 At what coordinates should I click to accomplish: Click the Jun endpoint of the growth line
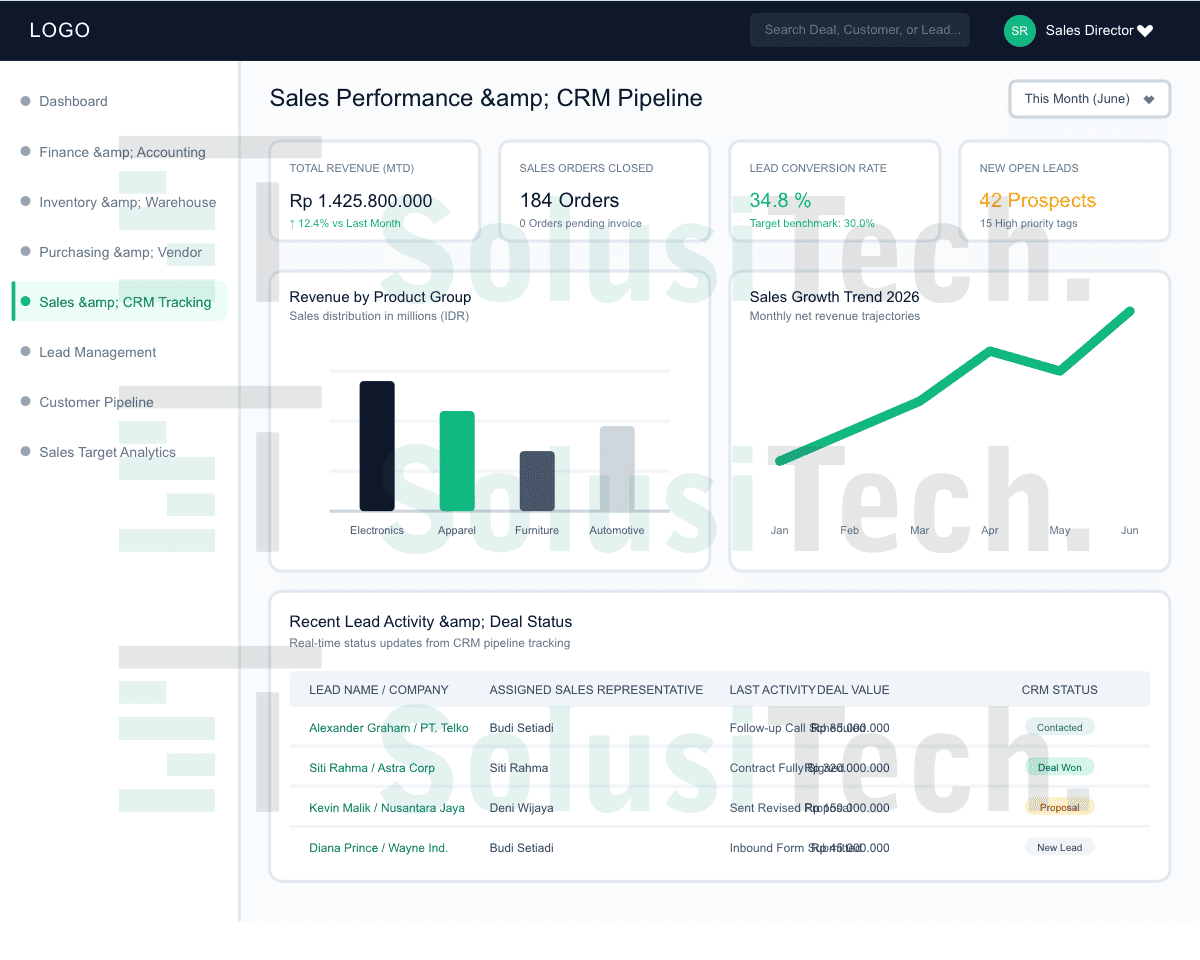pos(1131,311)
